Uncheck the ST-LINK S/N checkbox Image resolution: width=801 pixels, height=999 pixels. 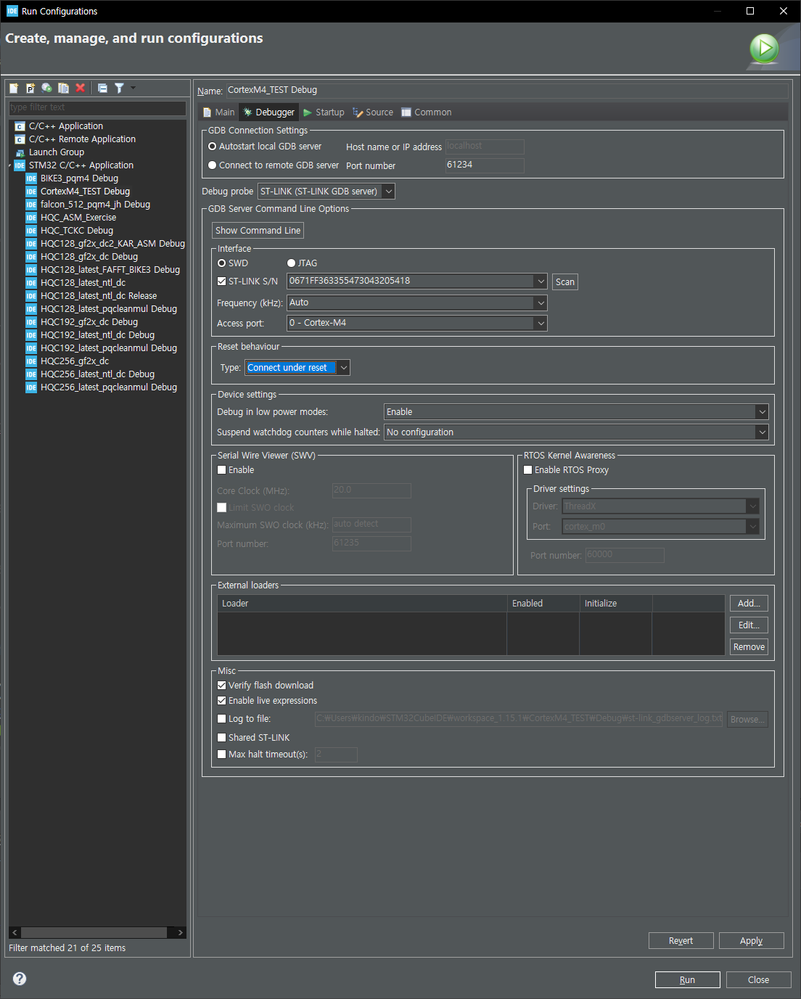(x=222, y=281)
